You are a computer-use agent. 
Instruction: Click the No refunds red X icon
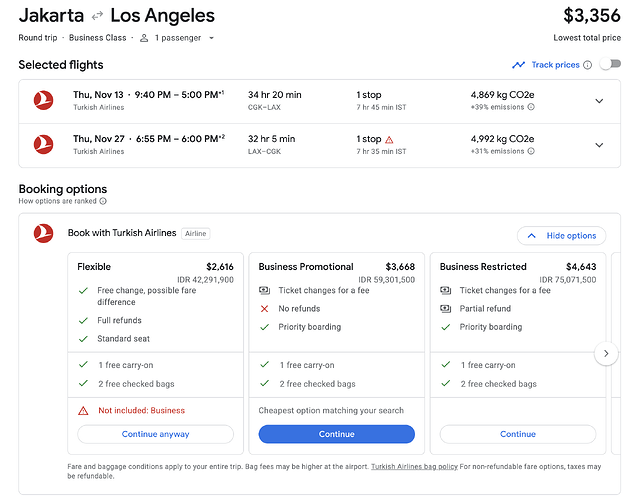pos(264,309)
